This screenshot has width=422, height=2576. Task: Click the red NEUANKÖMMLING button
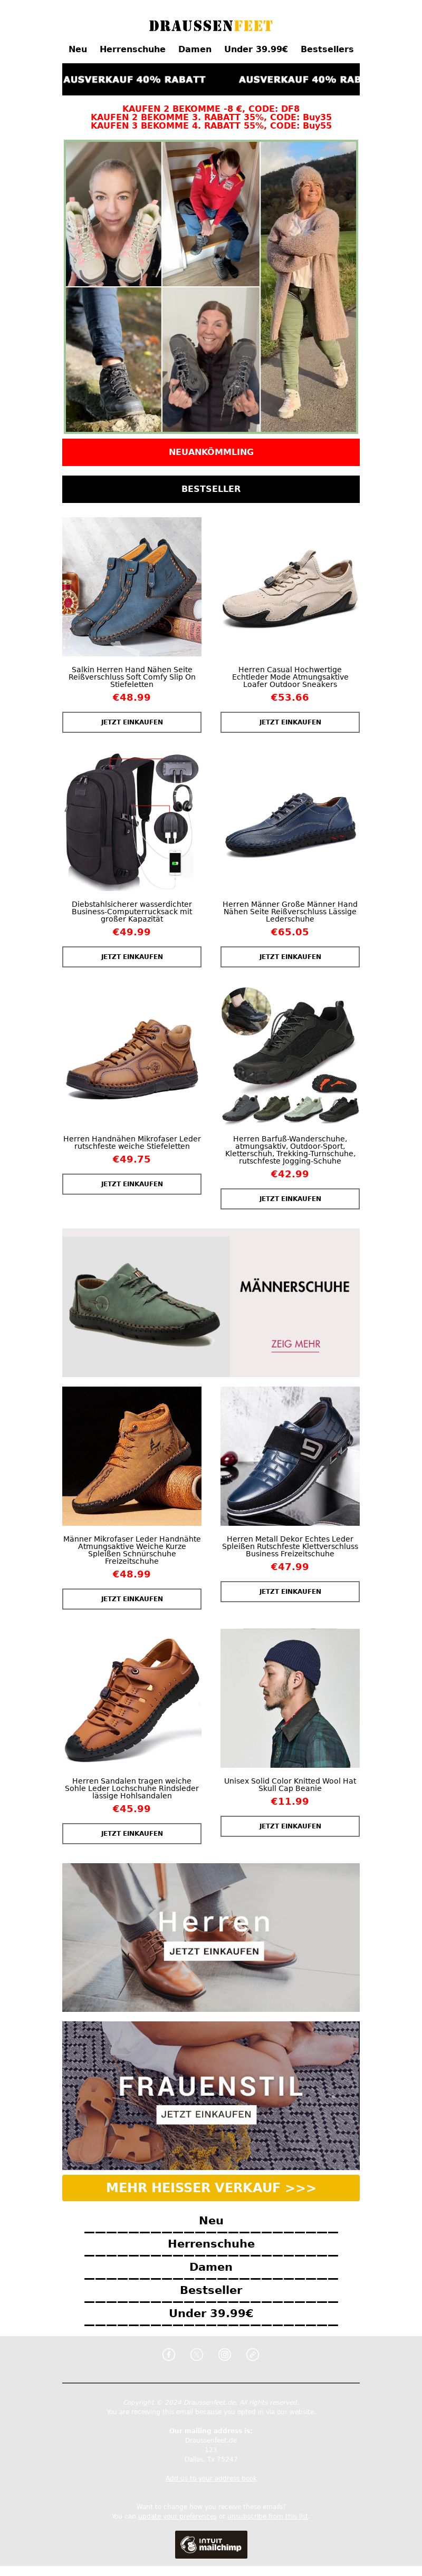click(211, 452)
